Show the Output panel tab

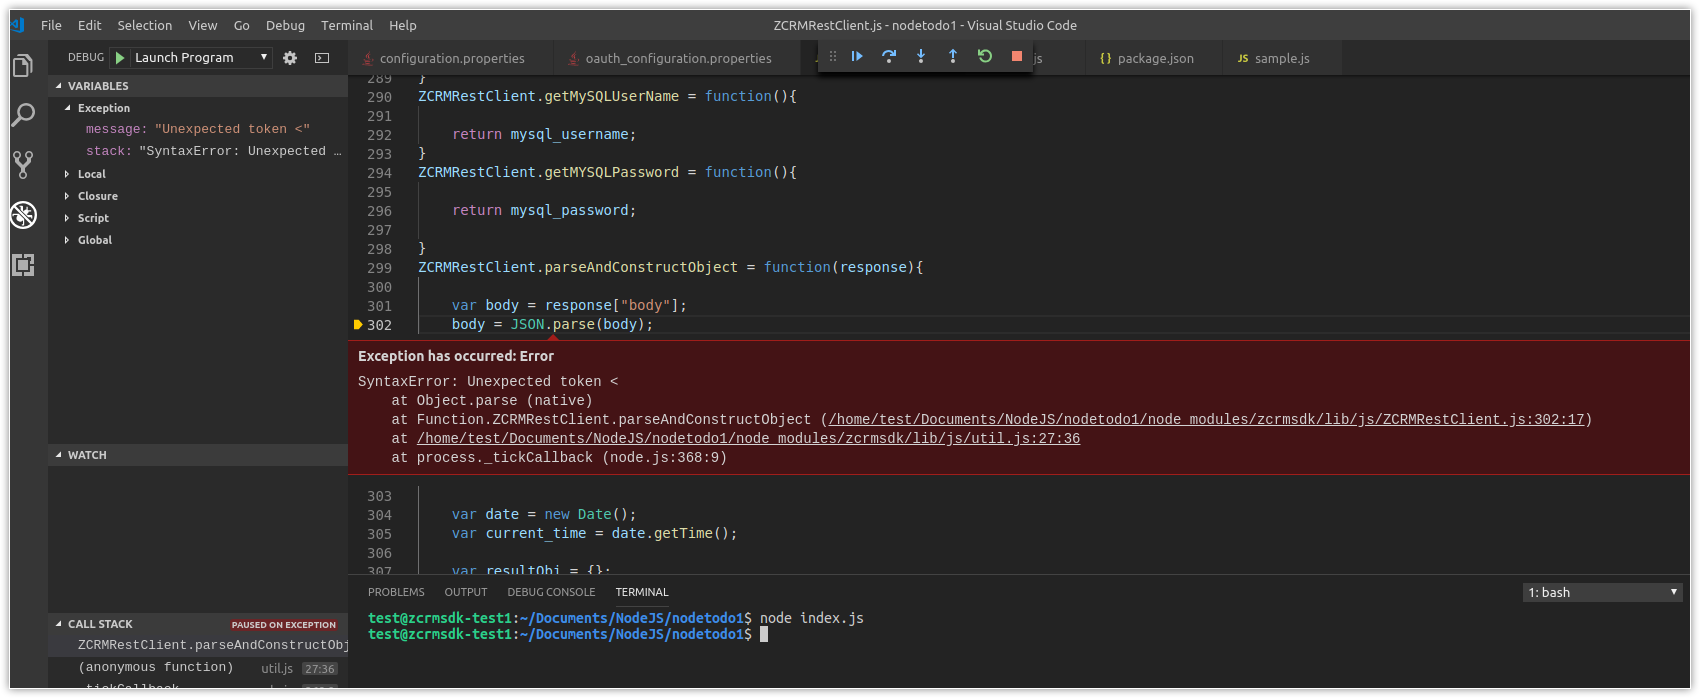click(x=466, y=592)
